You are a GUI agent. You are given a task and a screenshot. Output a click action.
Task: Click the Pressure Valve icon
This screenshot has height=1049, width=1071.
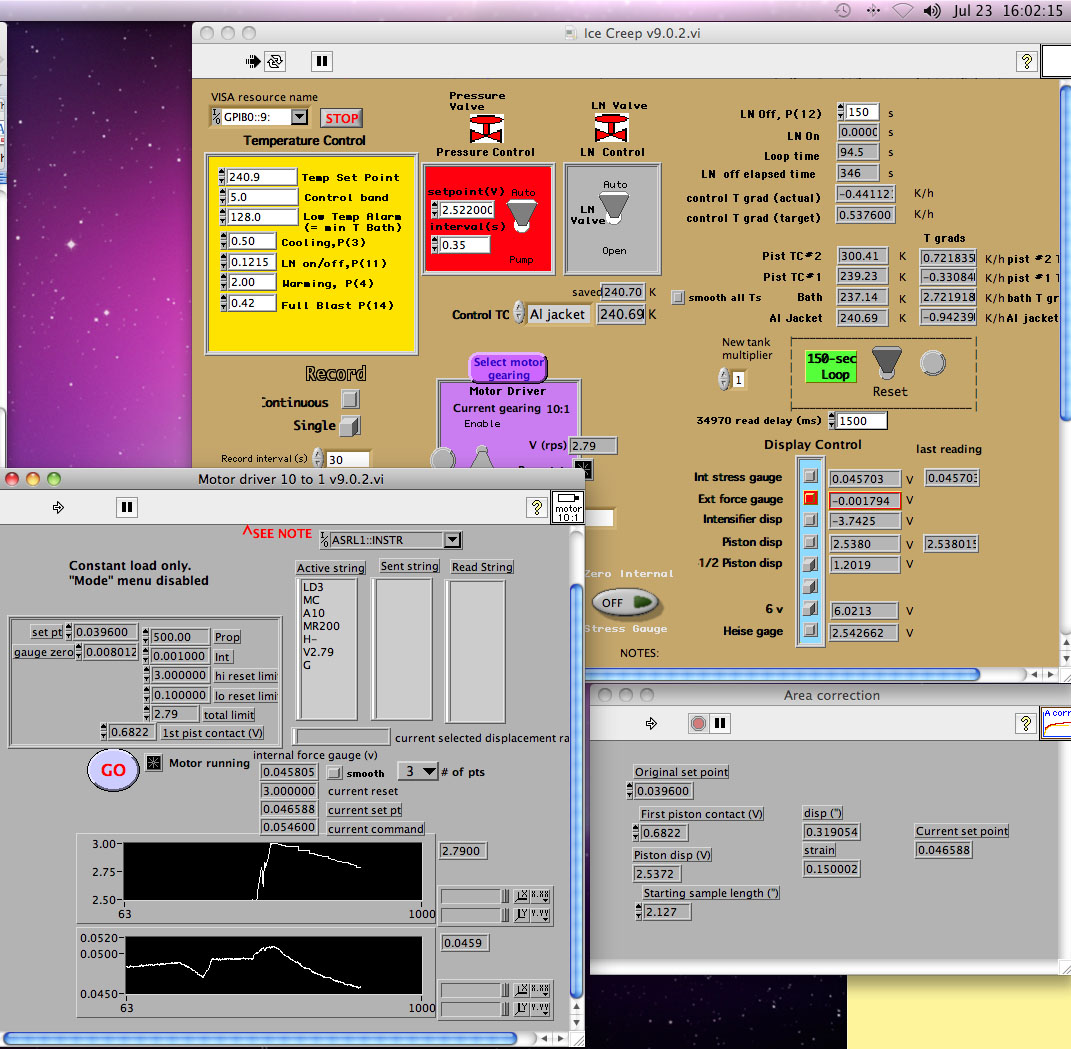[485, 128]
